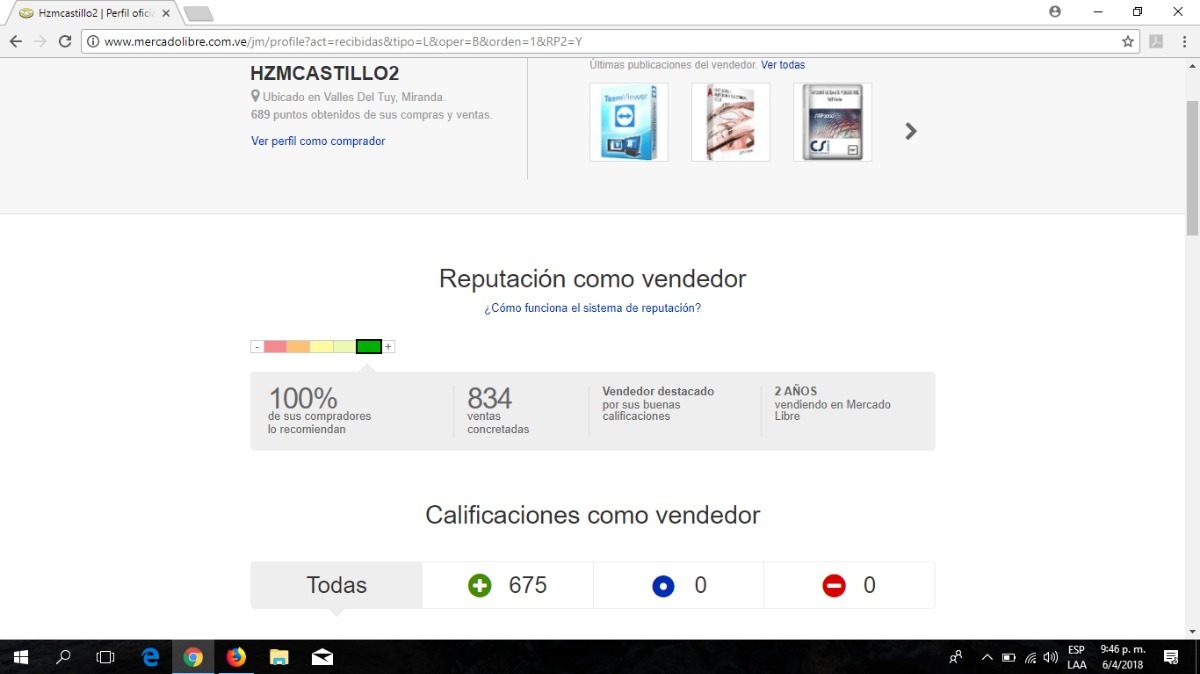Open ESP LAA language input selector

point(1077,657)
